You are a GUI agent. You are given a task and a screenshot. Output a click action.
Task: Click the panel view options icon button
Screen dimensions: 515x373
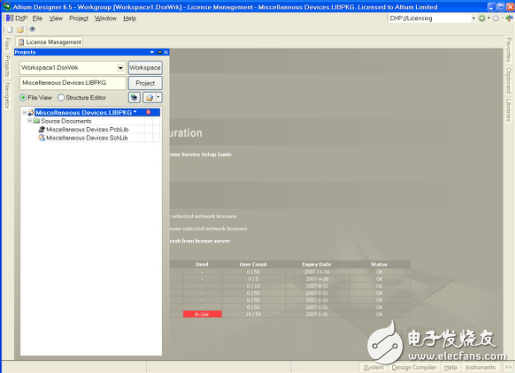point(149,98)
